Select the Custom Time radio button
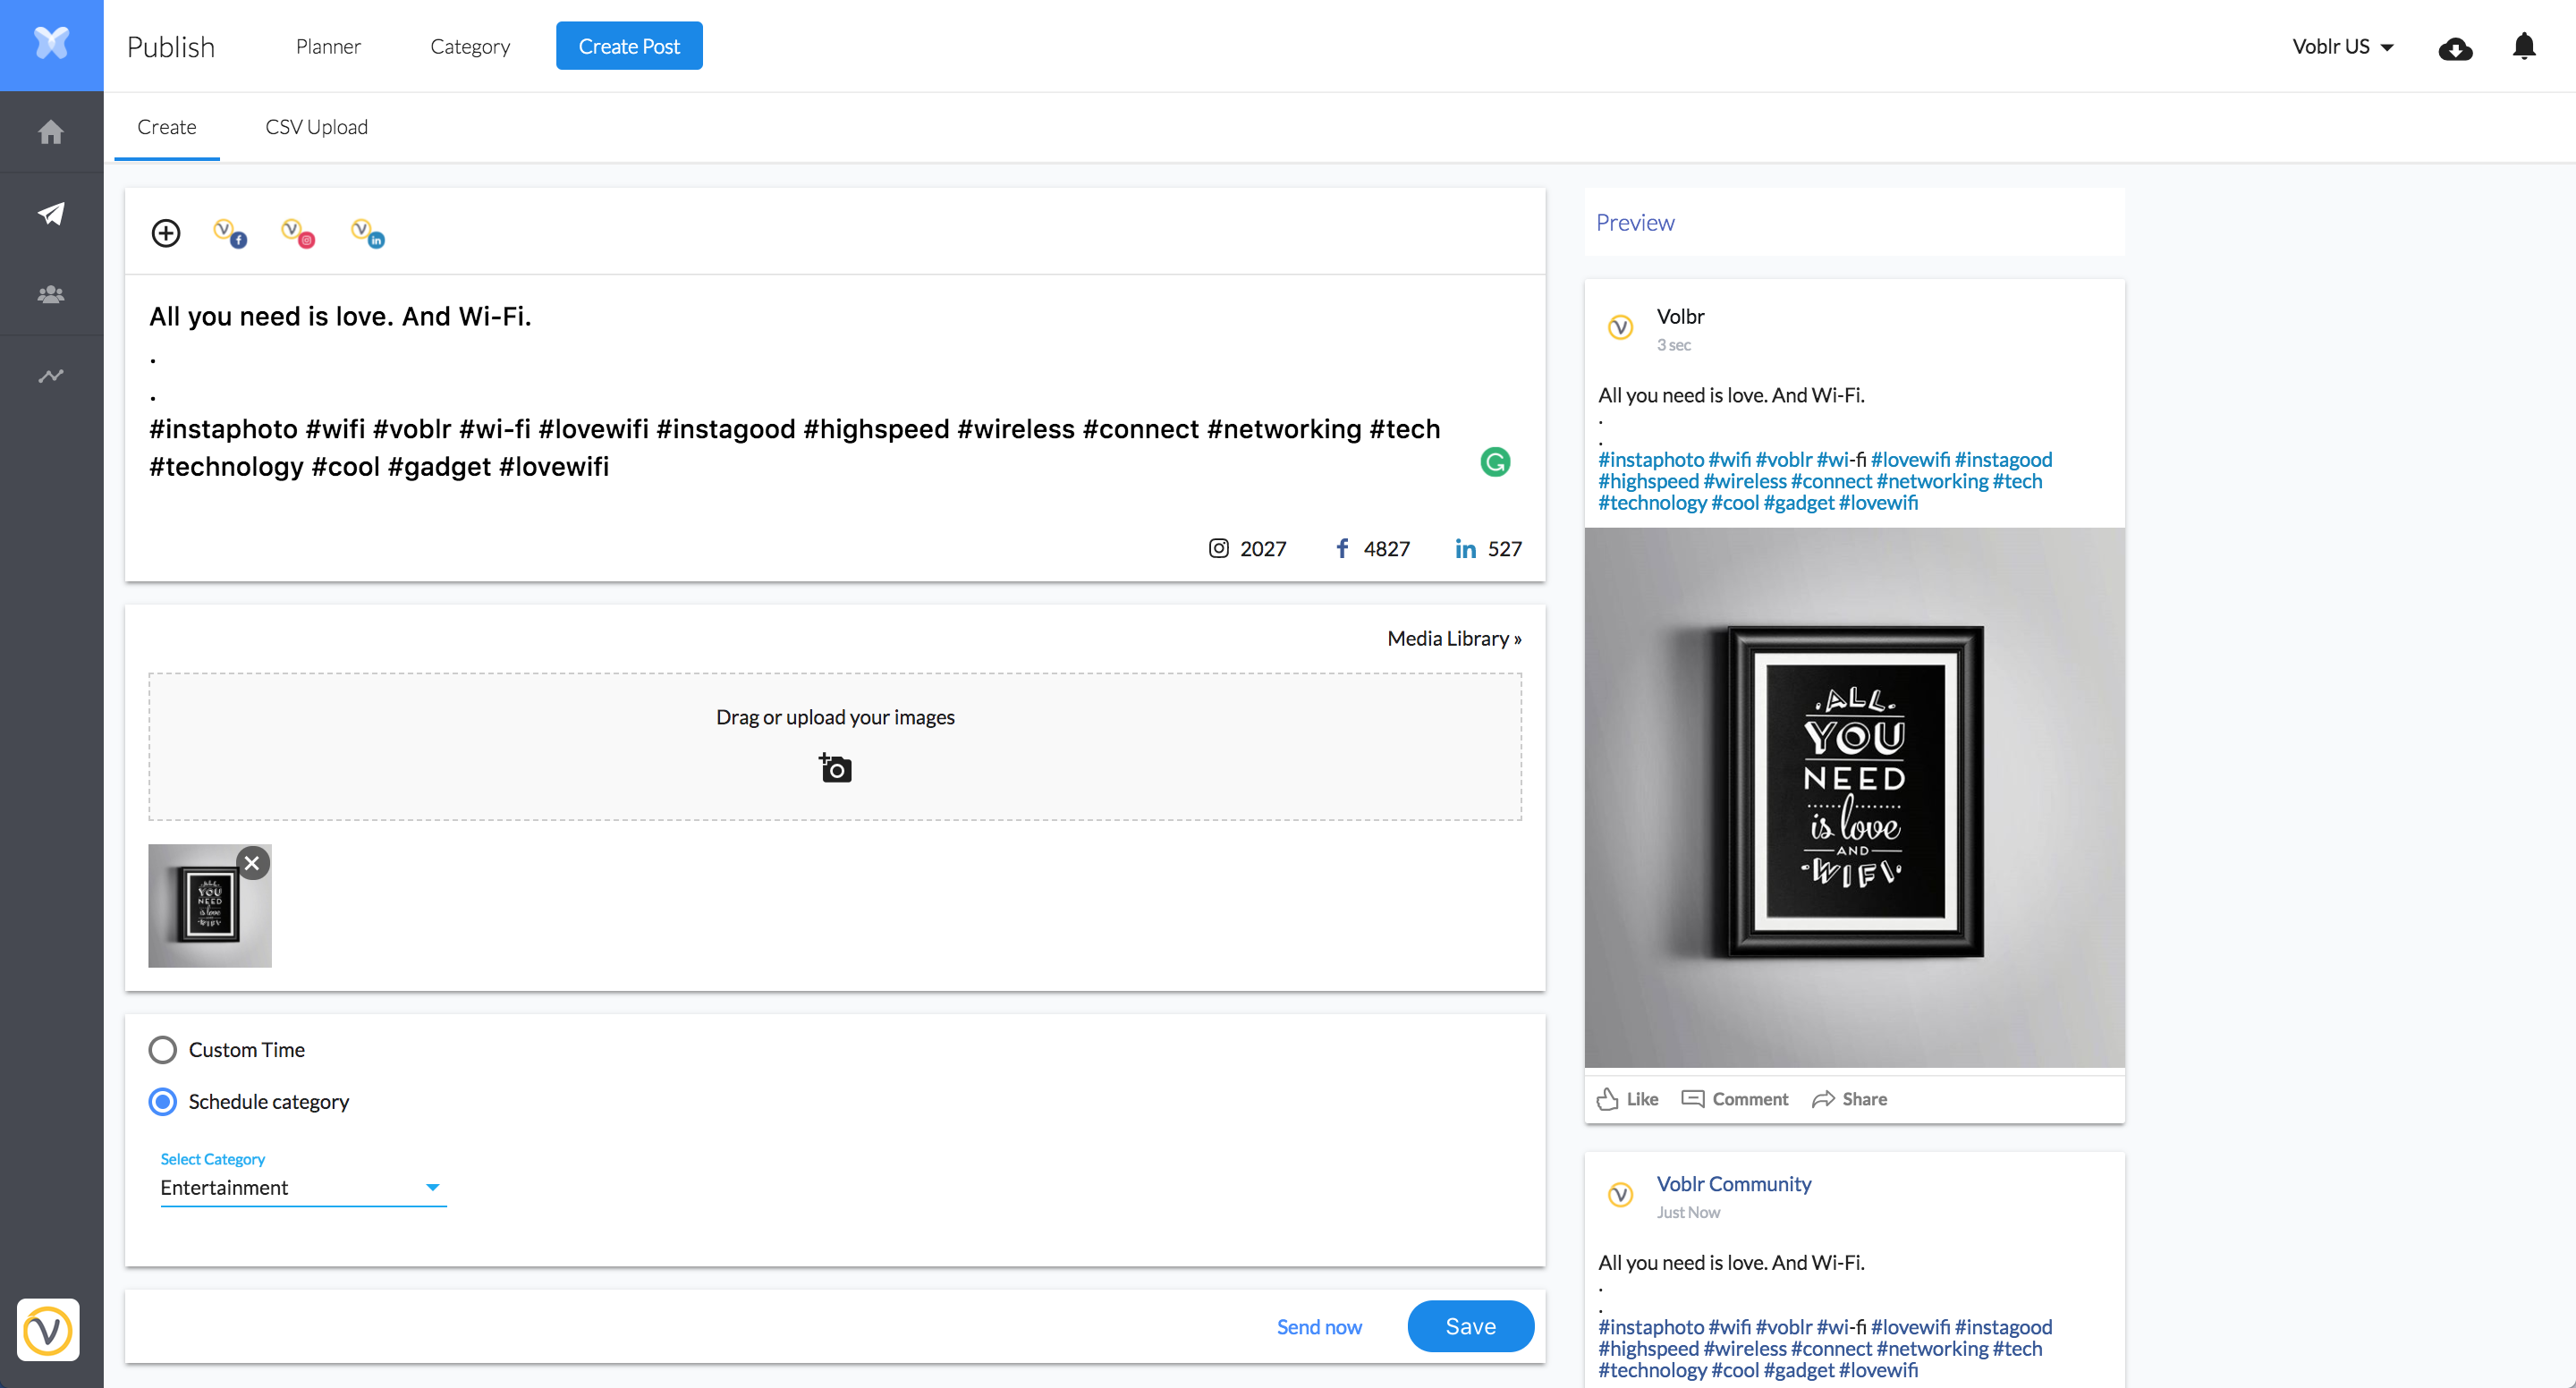 [163, 1050]
